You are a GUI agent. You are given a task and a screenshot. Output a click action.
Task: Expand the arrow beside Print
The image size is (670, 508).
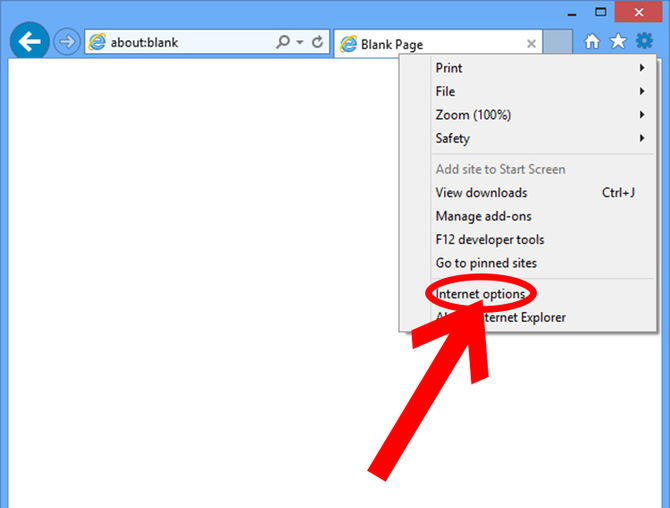[642, 68]
